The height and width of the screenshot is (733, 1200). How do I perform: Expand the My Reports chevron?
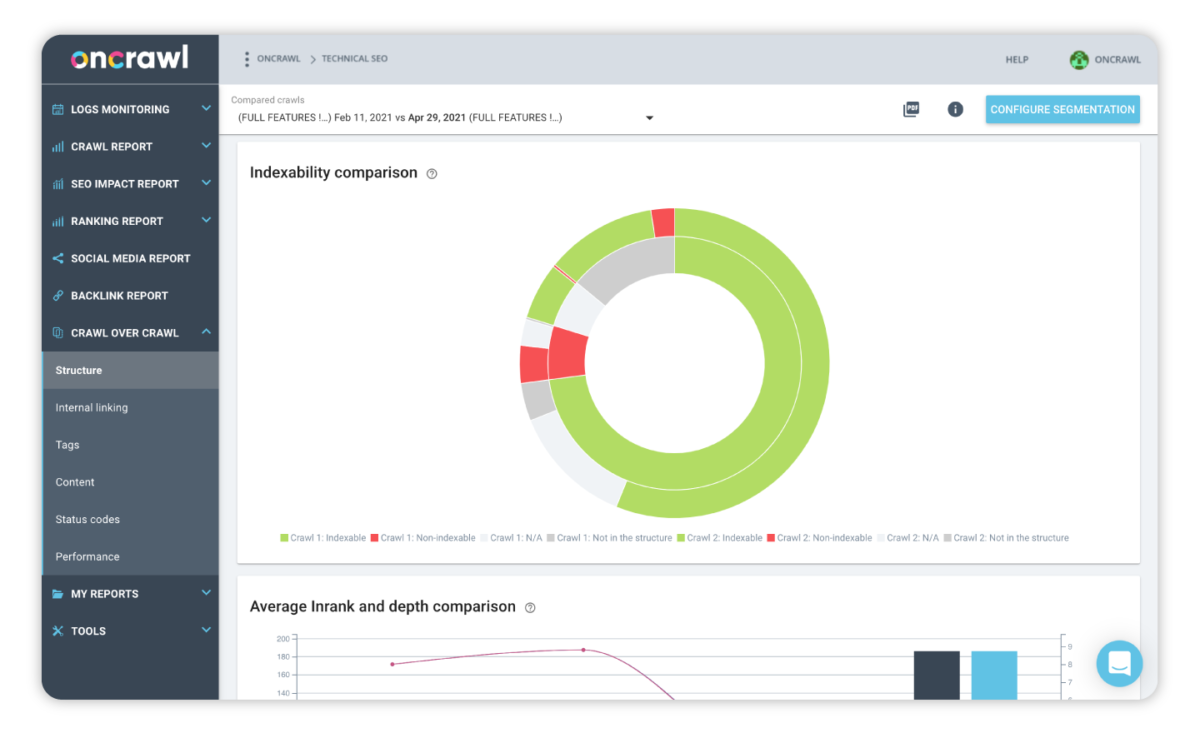(x=206, y=593)
